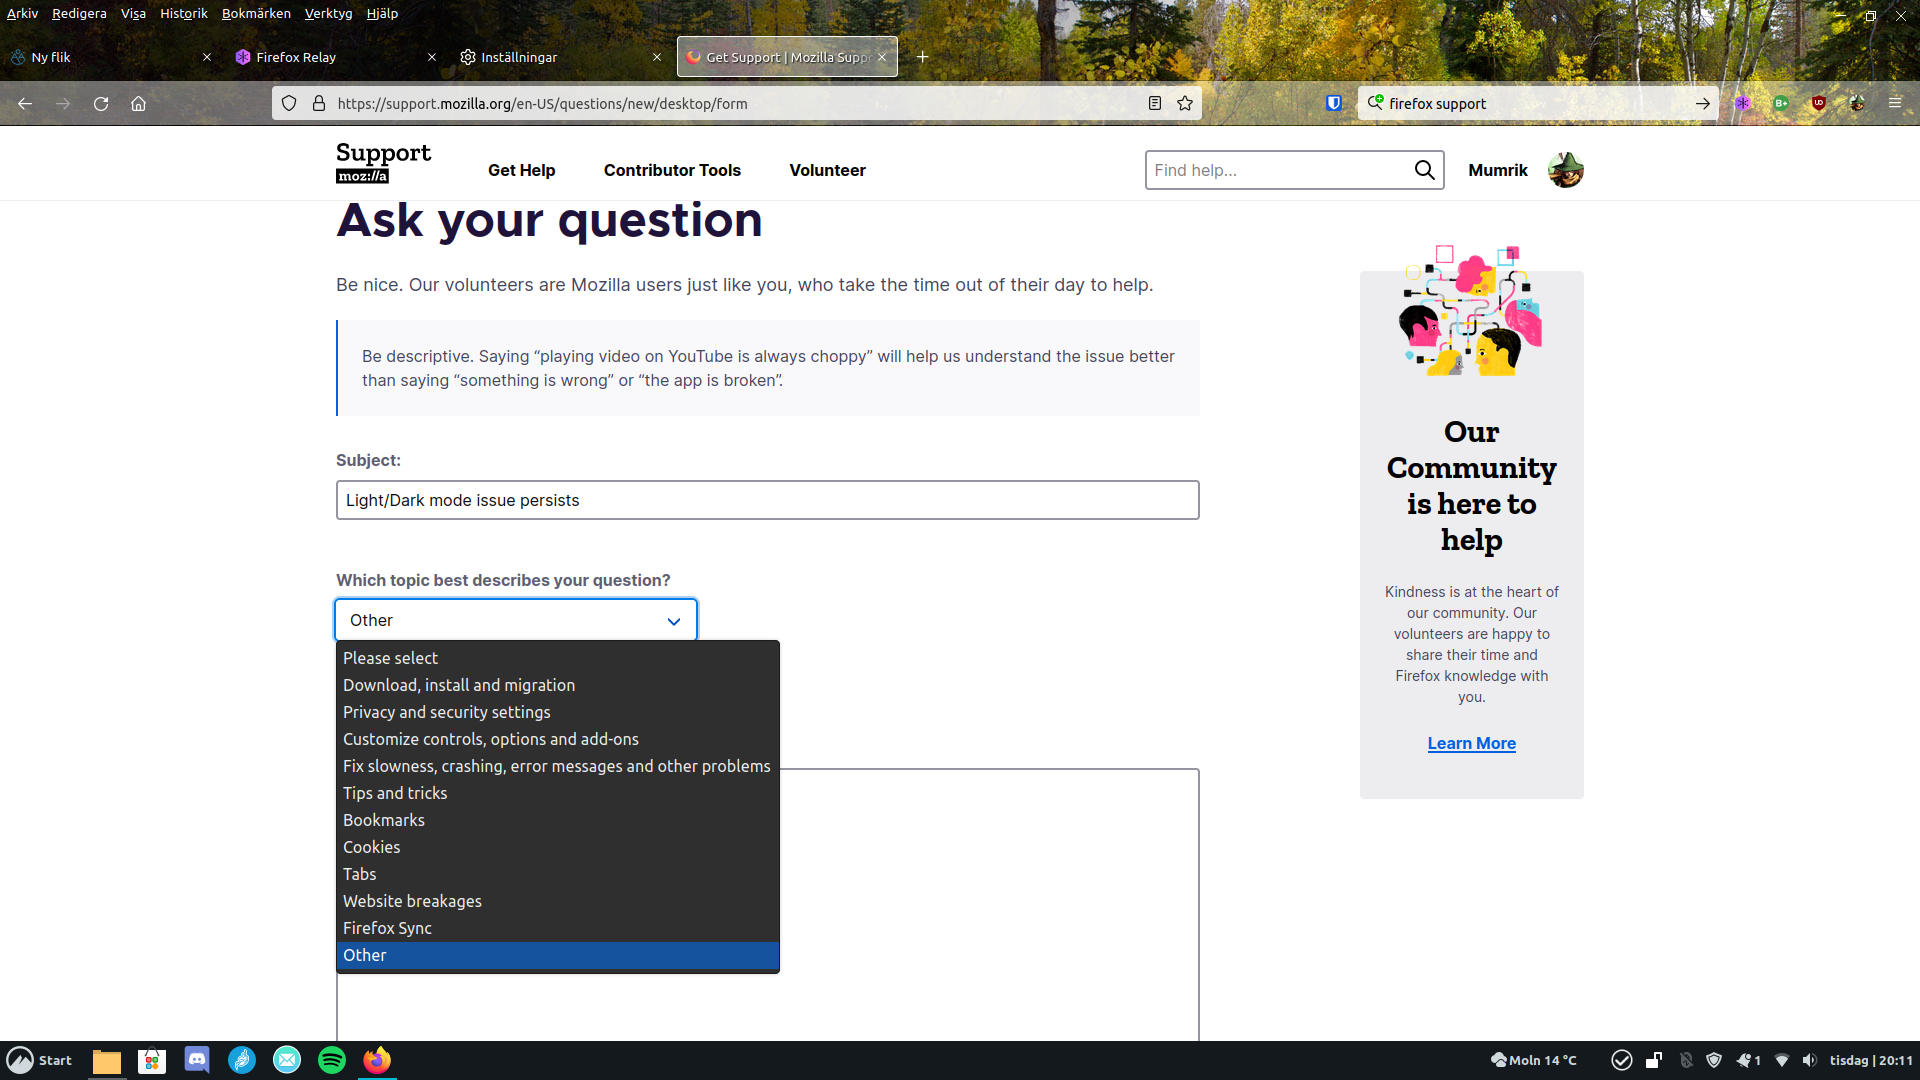Click the Find help search magnifier icon

point(1424,170)
